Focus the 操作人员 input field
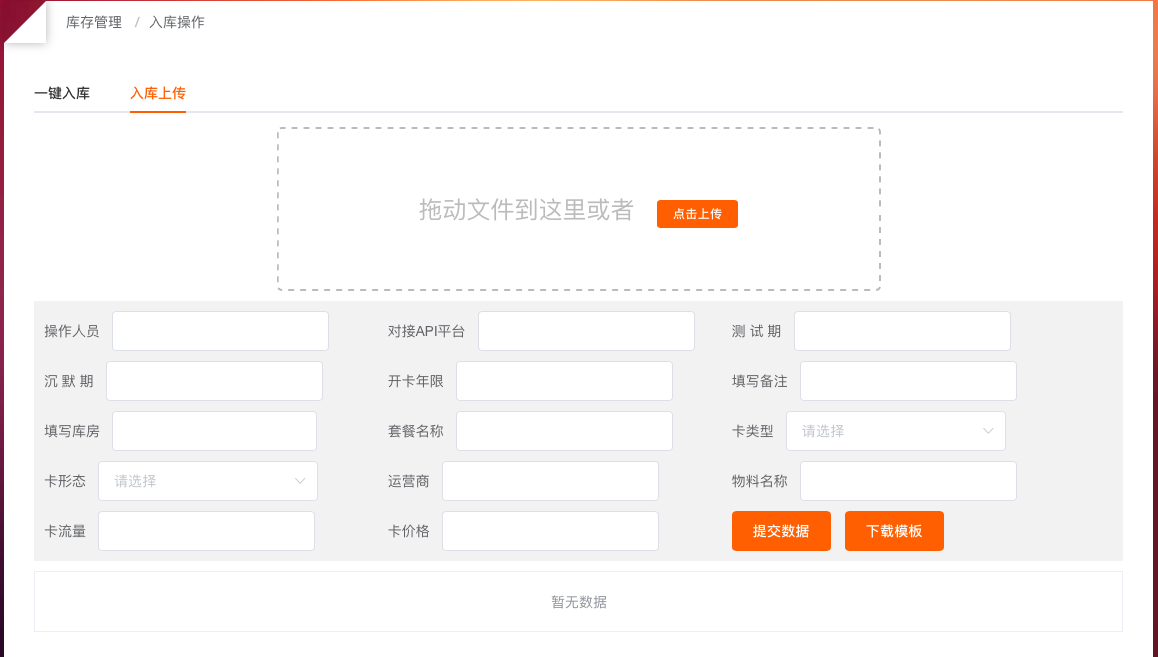1158x657 pixels. coord(220,331)
